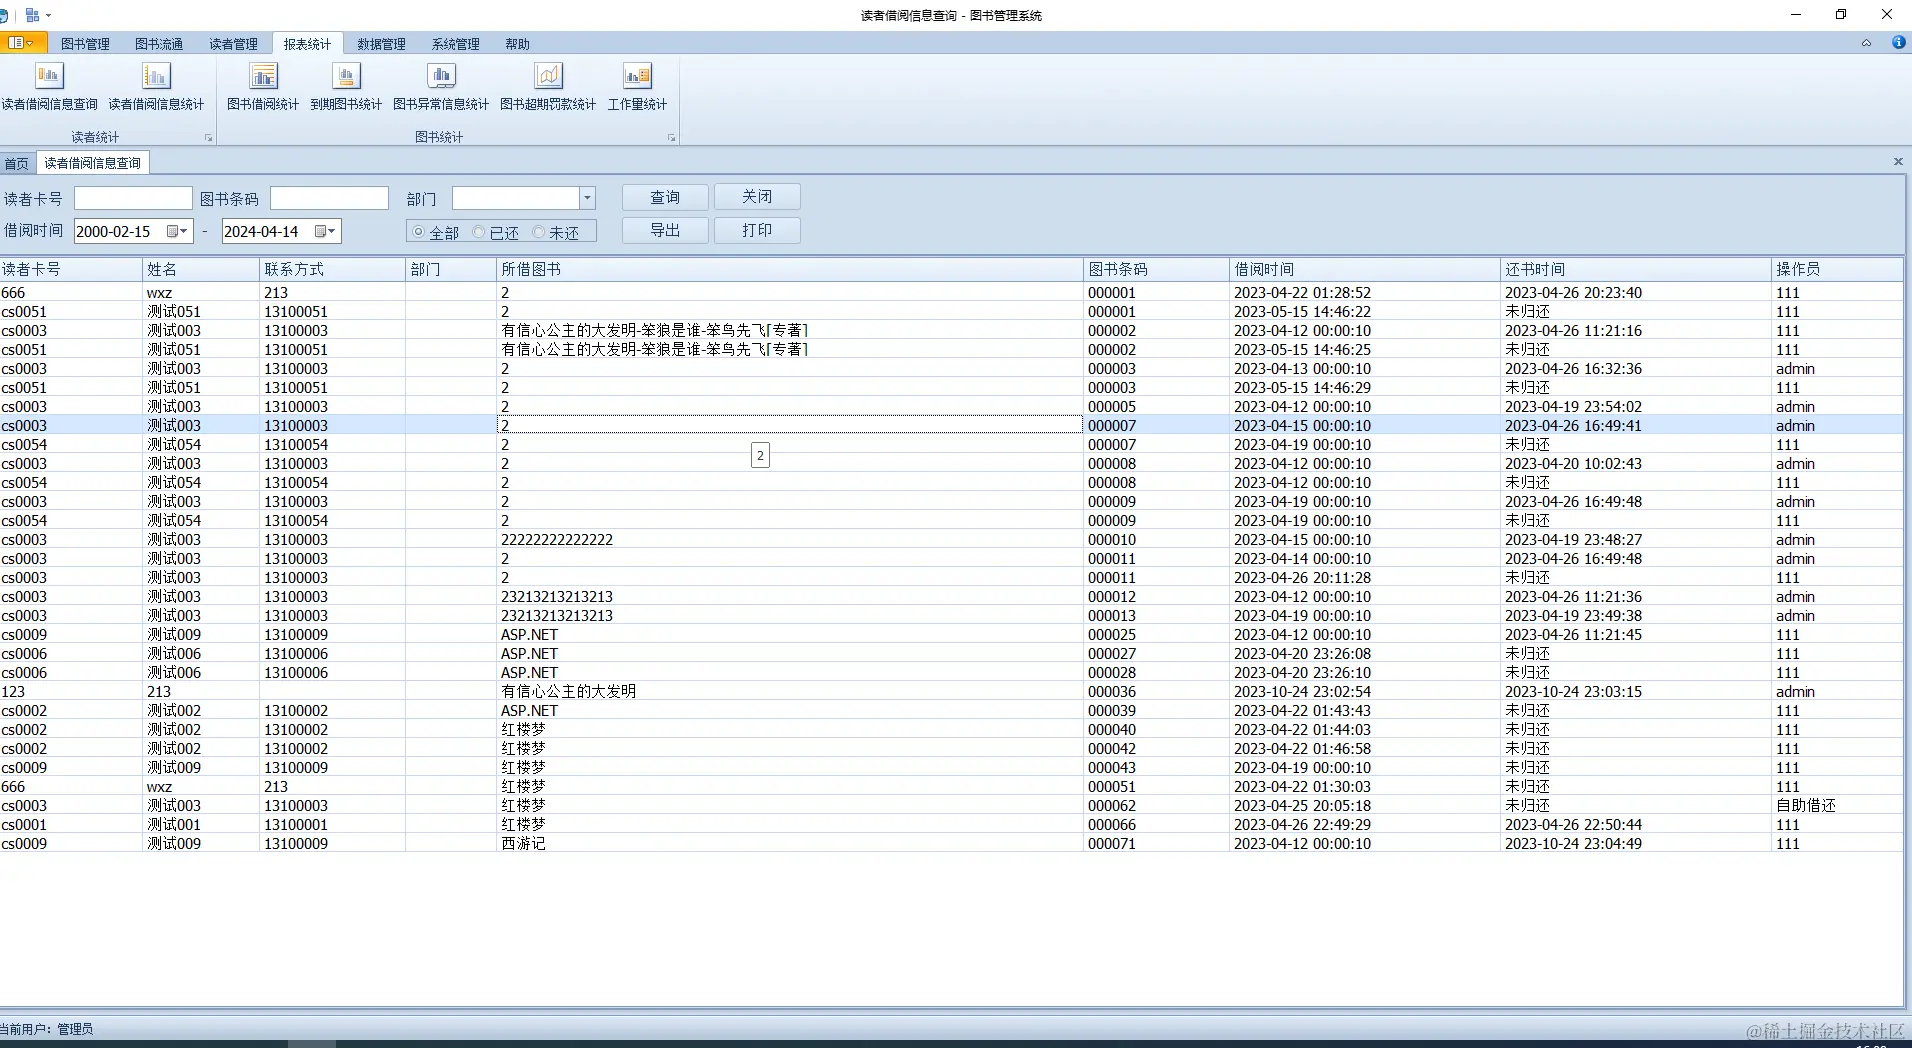Focus the 图书条码 input field
Viewport: 1912px width, 1048px height.
point(329,198)
